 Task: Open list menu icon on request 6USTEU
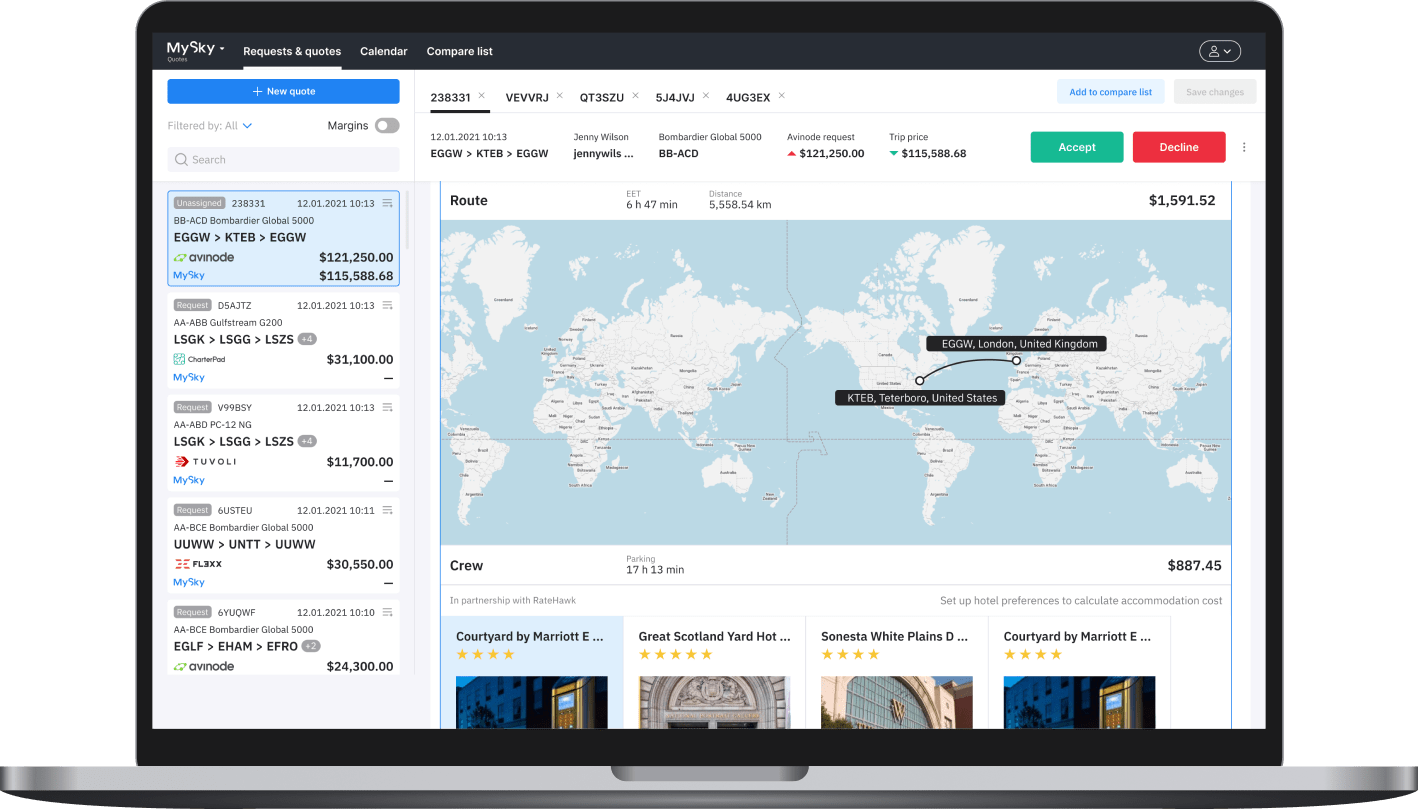(387, 510)
